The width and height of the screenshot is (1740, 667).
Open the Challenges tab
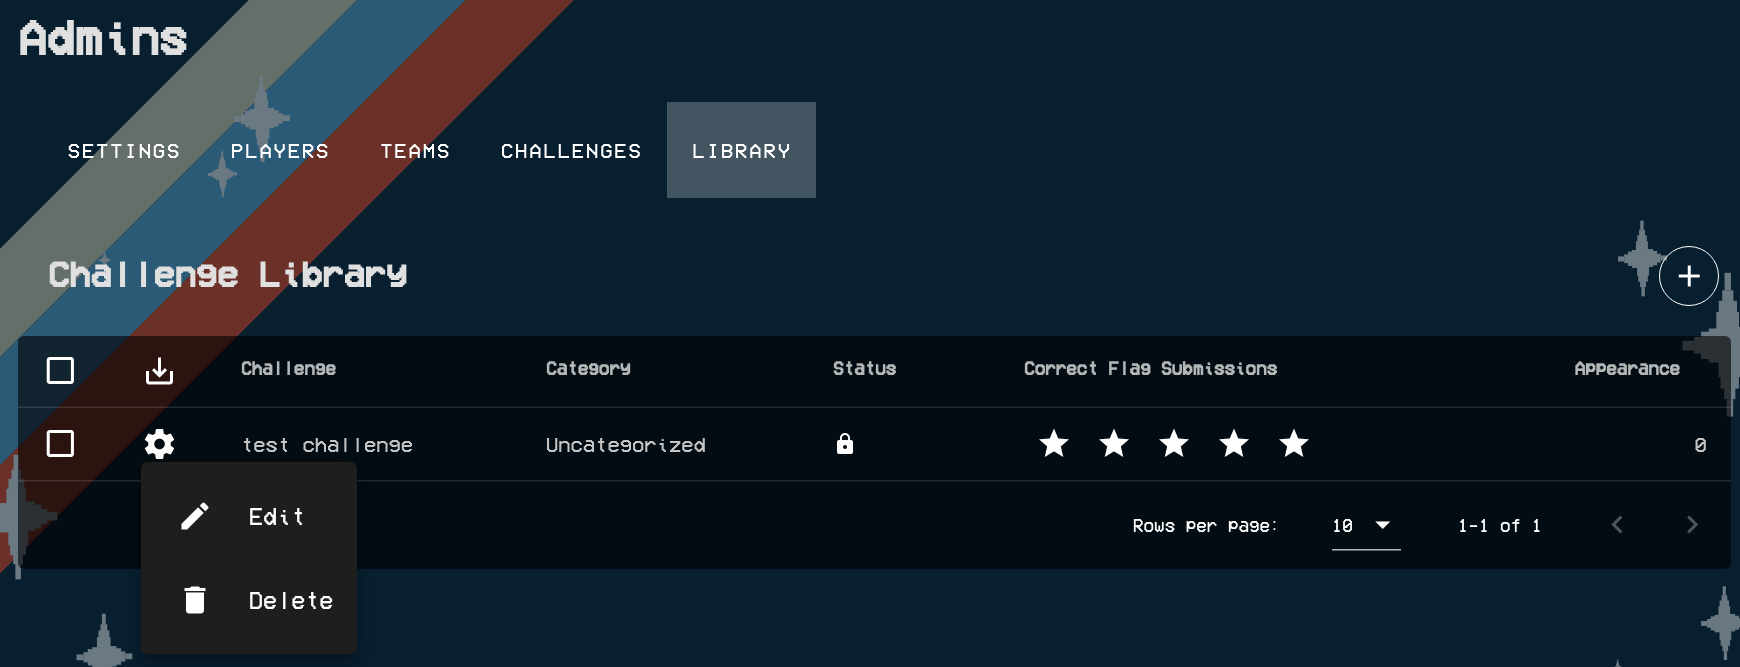[571, 151]
